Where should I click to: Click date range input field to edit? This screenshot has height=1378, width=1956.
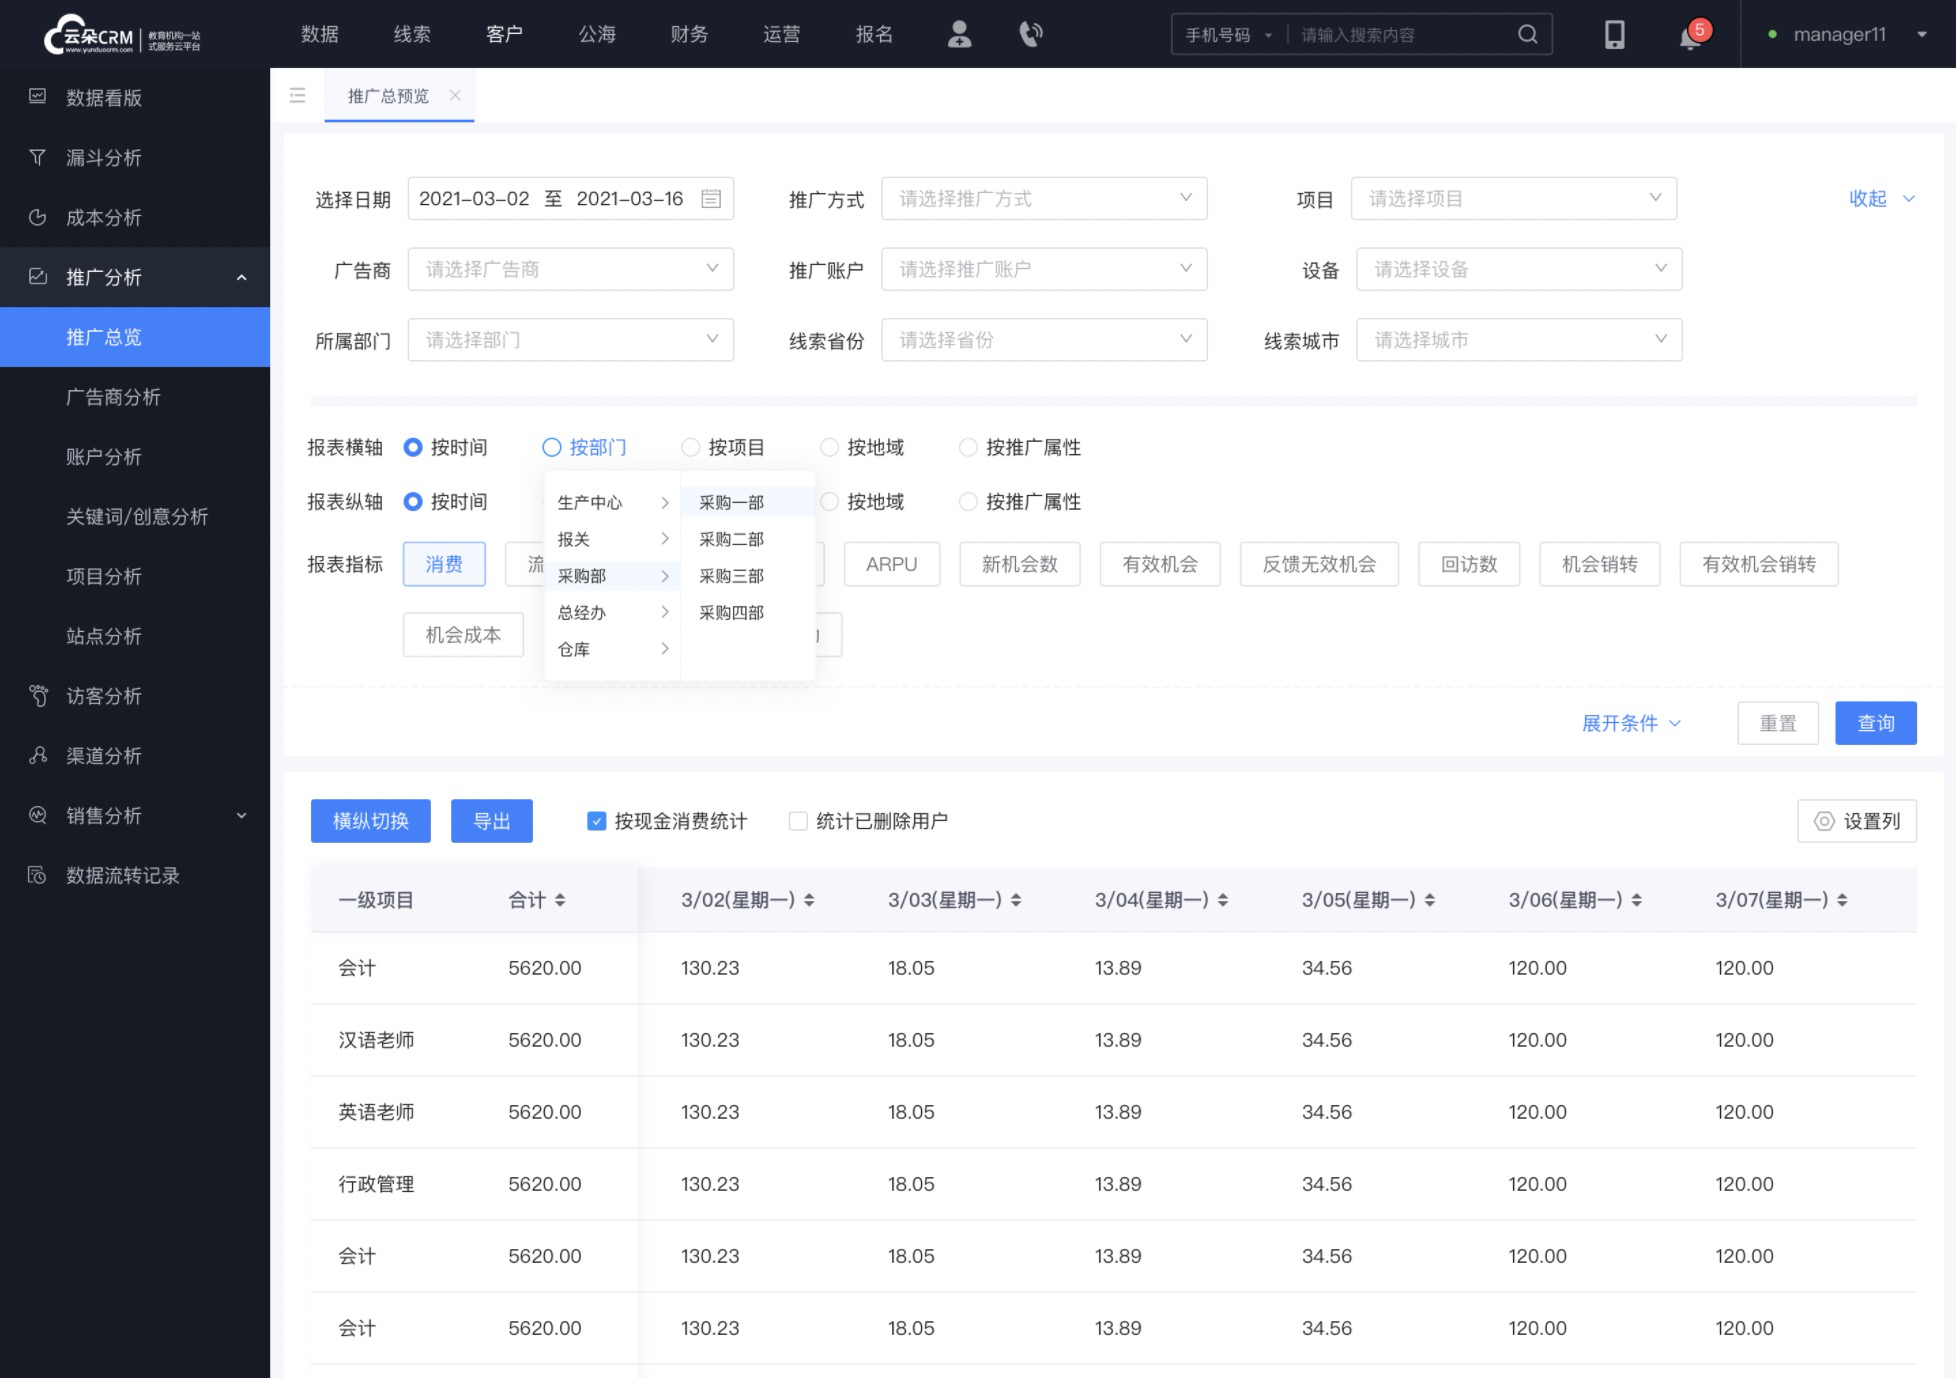pyautogui.click(x=570, y=198)
